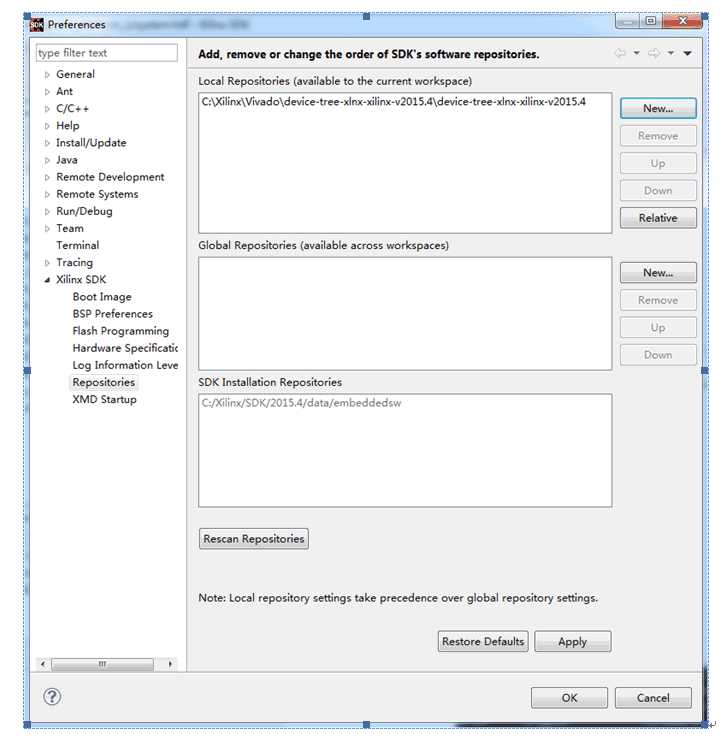Add a new global repository

click(x=658, y=273)
